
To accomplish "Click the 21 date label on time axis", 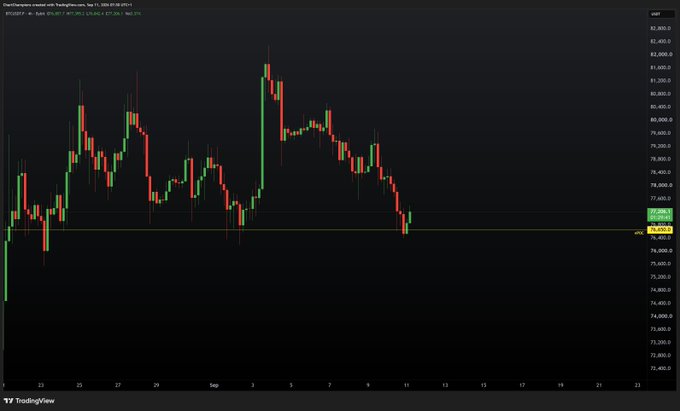I will click(x=599, y=385).
